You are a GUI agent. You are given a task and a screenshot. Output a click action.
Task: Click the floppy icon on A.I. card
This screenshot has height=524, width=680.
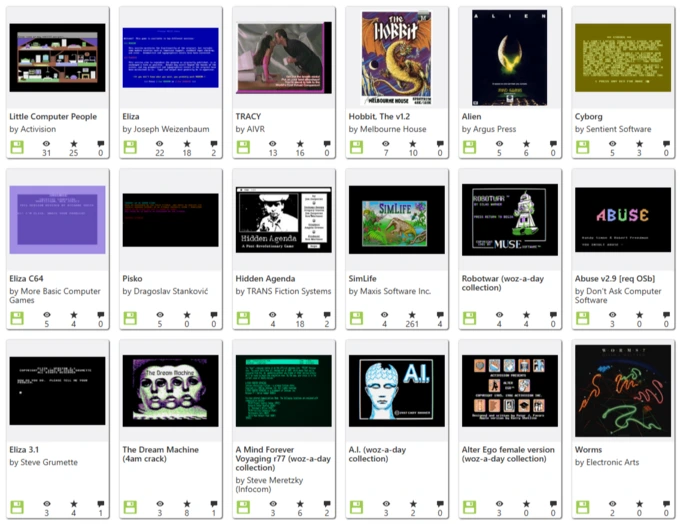(356, 507)
